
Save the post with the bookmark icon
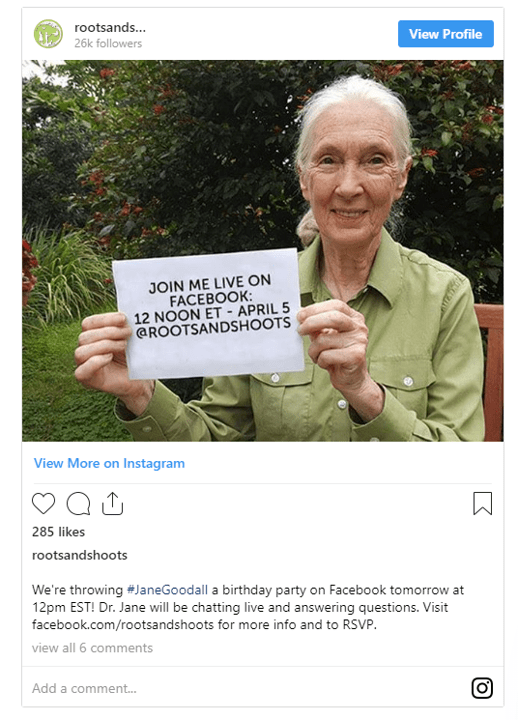point(483,503)
